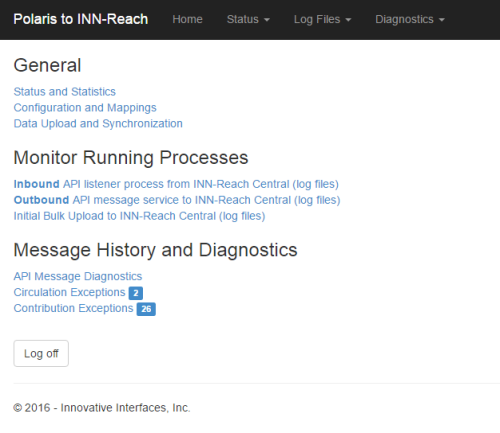Expand the Status dropdown menu
The width and height of the screenshot is (500, 433).
(248, 19)
